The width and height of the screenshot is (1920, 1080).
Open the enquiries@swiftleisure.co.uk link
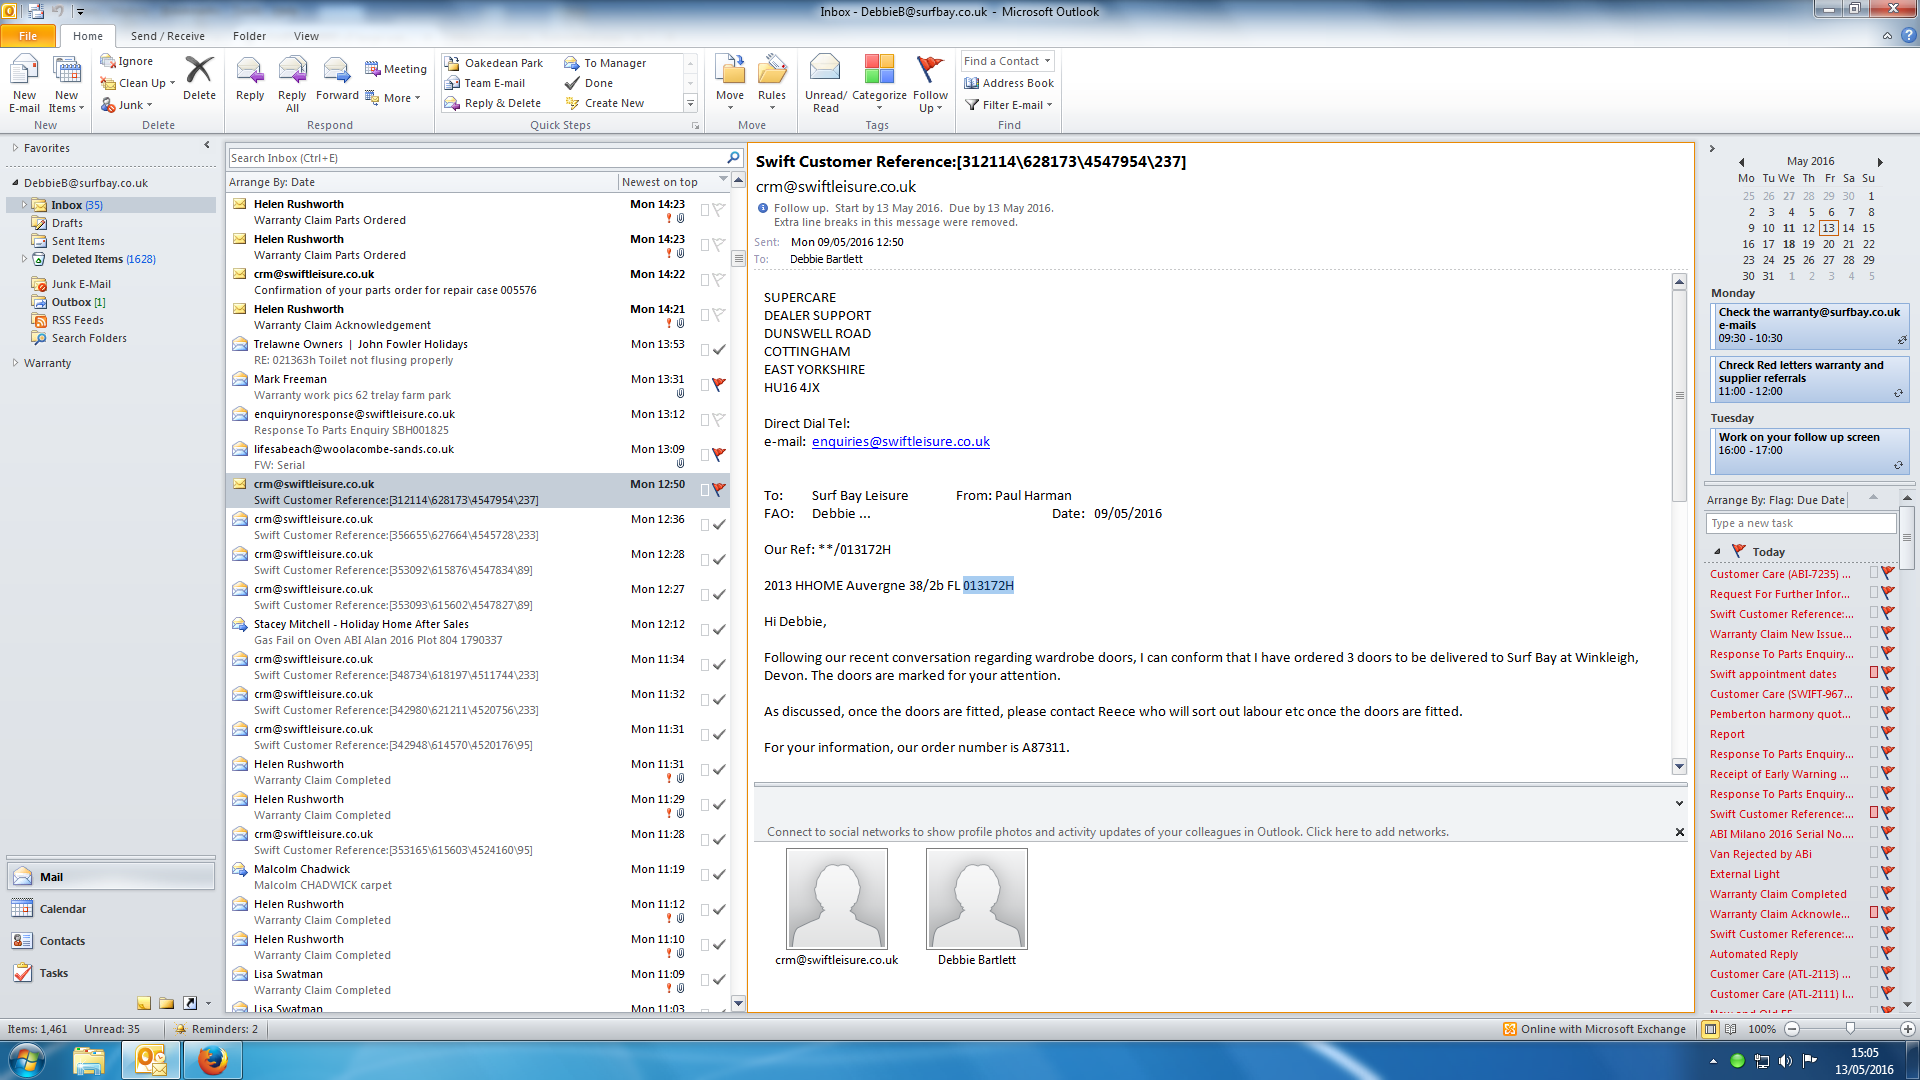[x=900, y=441]
